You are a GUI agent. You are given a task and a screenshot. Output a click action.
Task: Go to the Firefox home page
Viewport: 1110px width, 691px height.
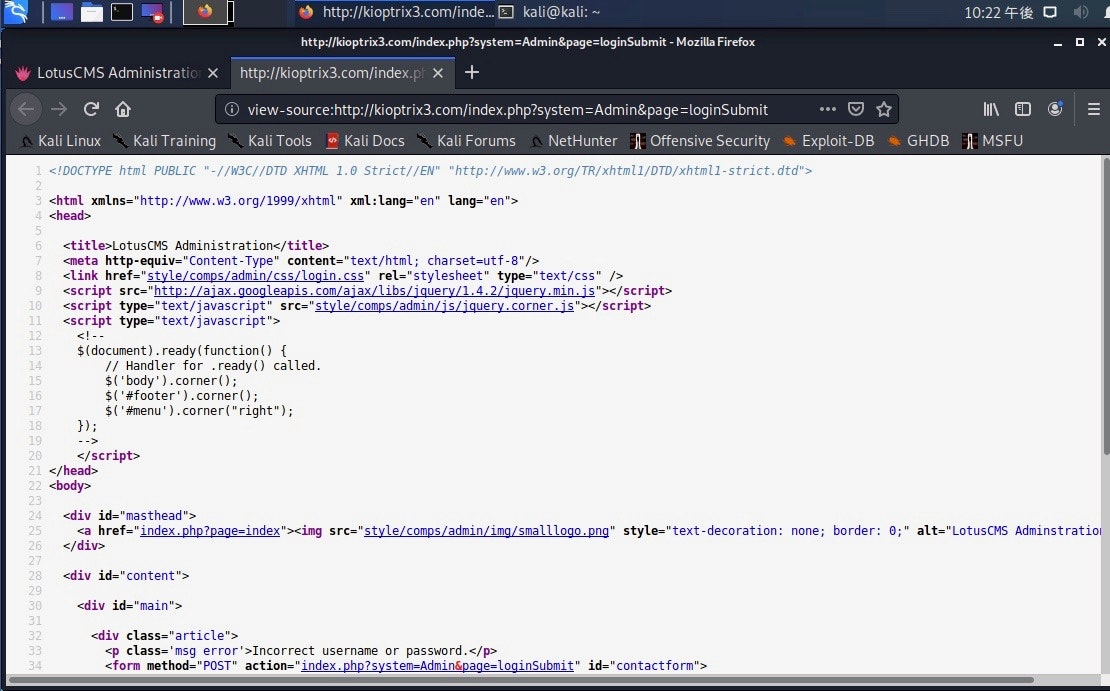click(x=123, y=109)
